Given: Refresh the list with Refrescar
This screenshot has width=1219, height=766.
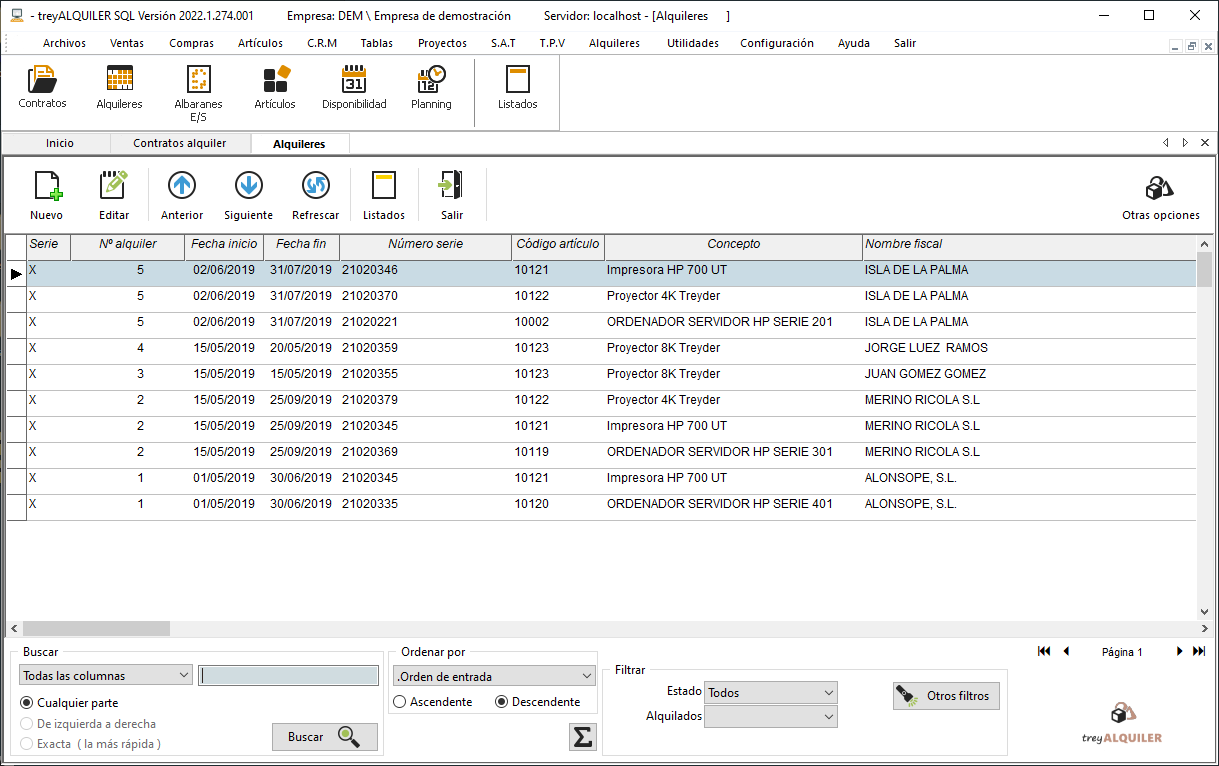Looking at the screenshot, I should 315,195.
